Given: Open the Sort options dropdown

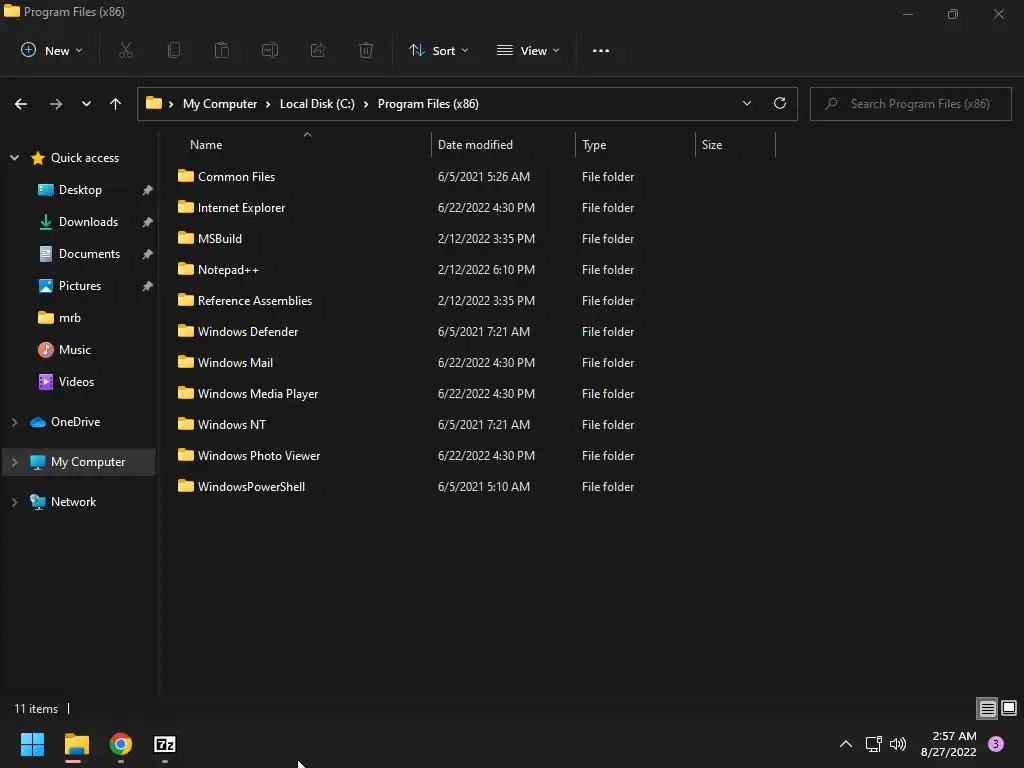Looking at the screenshot, I should (438, 50).
